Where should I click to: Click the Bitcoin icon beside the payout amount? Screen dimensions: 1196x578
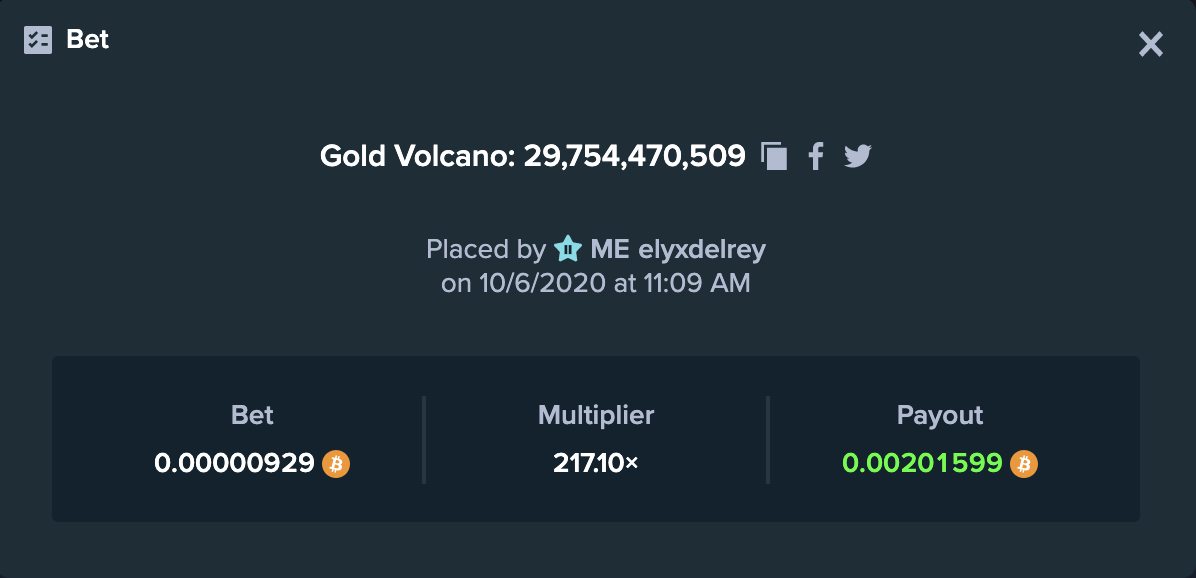tap(1024, 464)
